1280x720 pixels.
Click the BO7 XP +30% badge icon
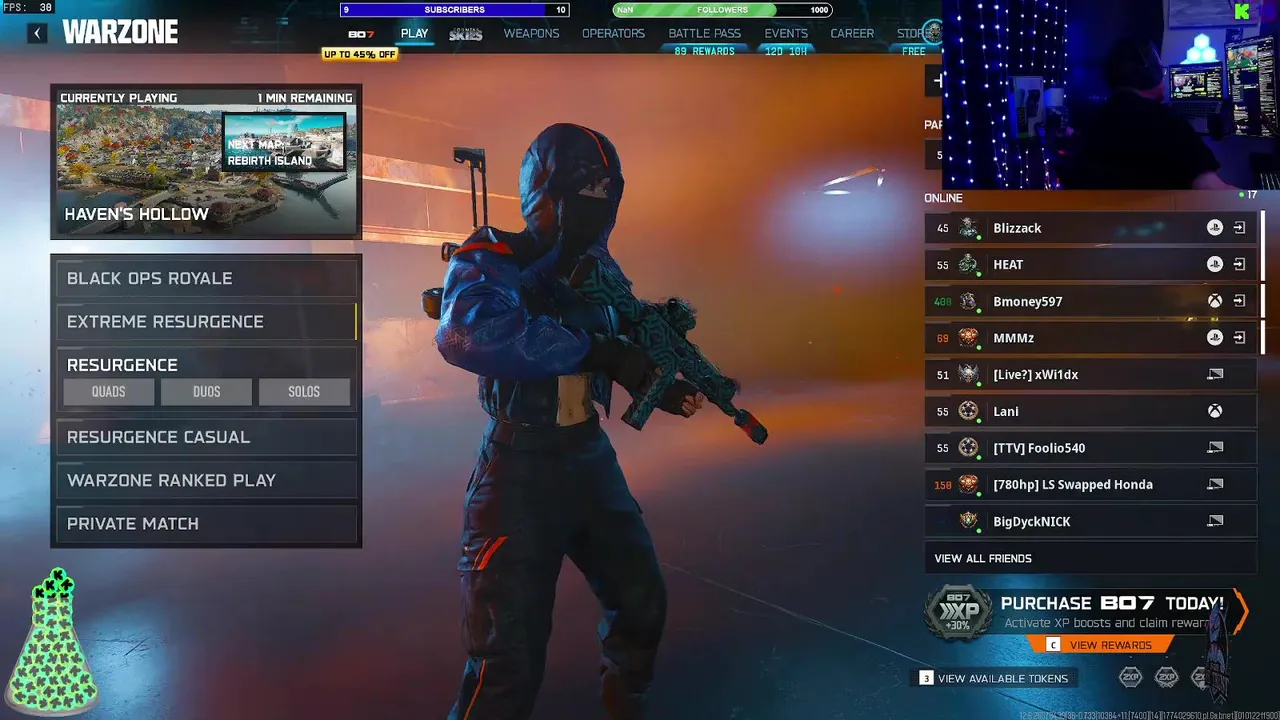tap(957, 612)
